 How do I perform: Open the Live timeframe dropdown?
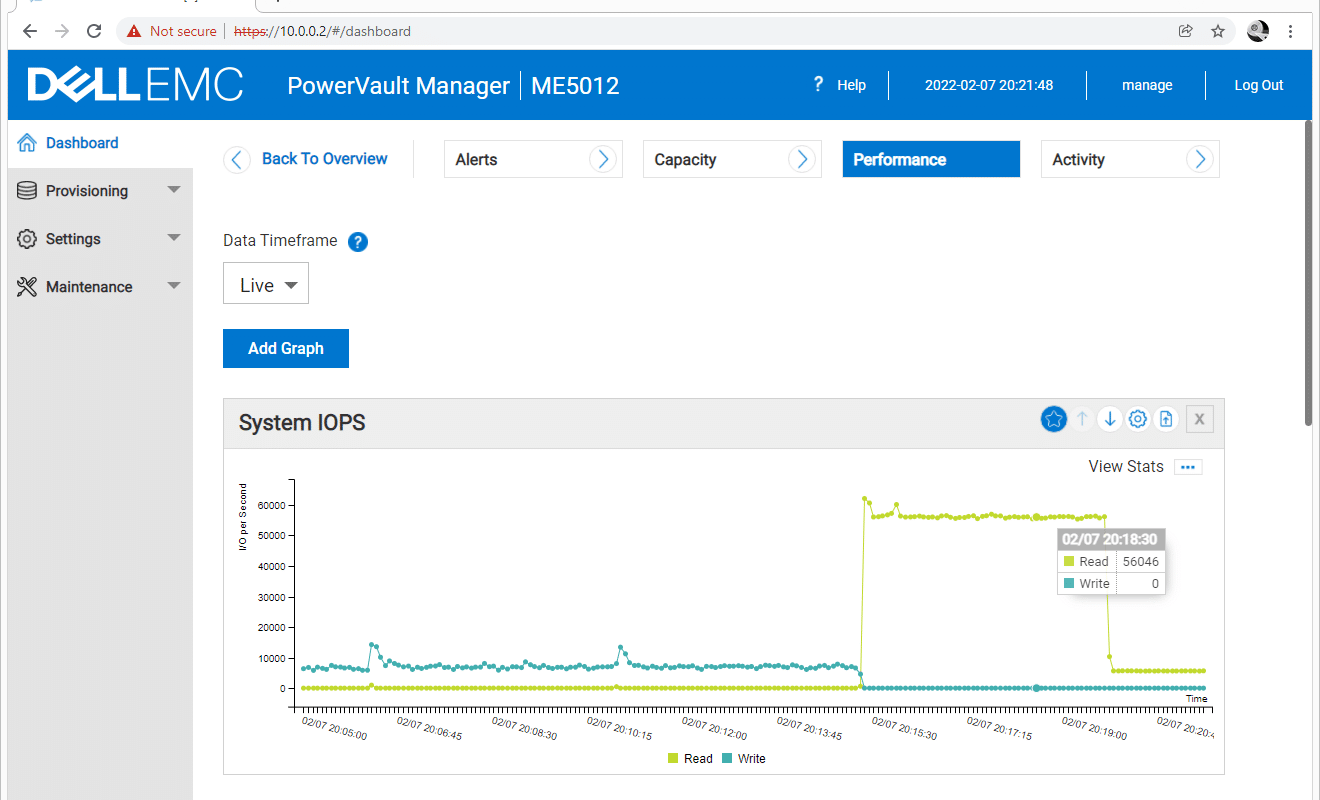(266, 285)
